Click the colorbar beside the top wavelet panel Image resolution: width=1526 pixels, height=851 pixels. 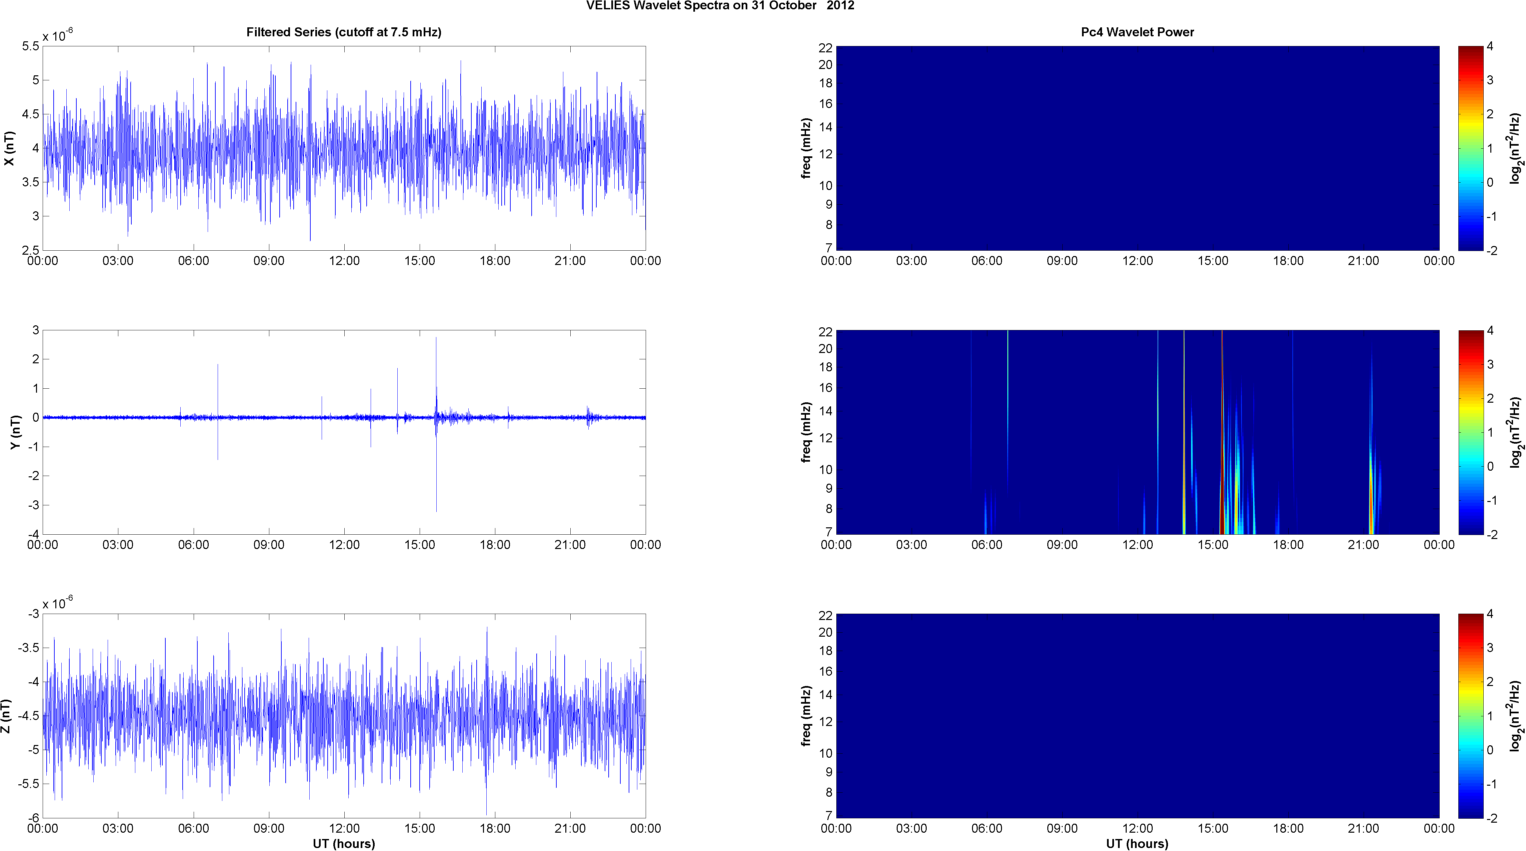tap(1470, 148)
